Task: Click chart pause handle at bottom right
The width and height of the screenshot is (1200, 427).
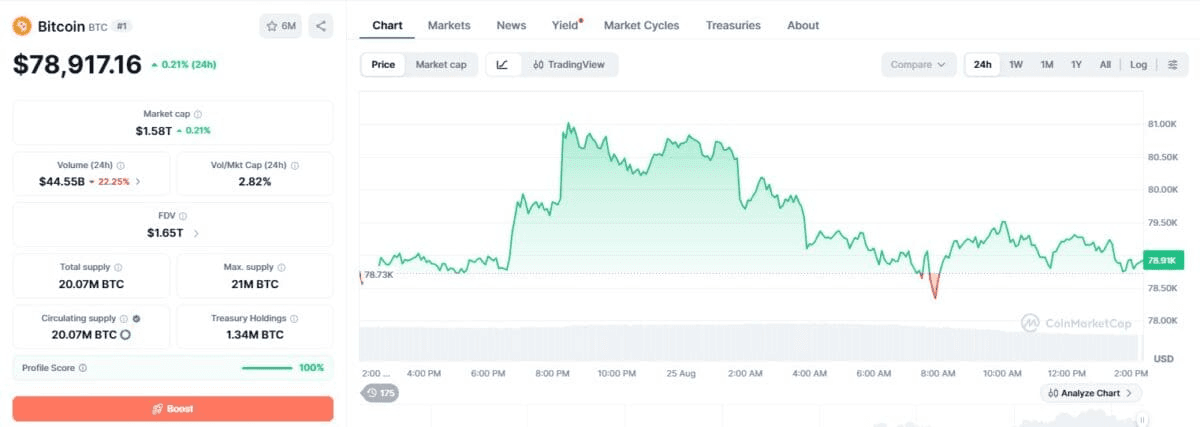Action: [1142, 420]
